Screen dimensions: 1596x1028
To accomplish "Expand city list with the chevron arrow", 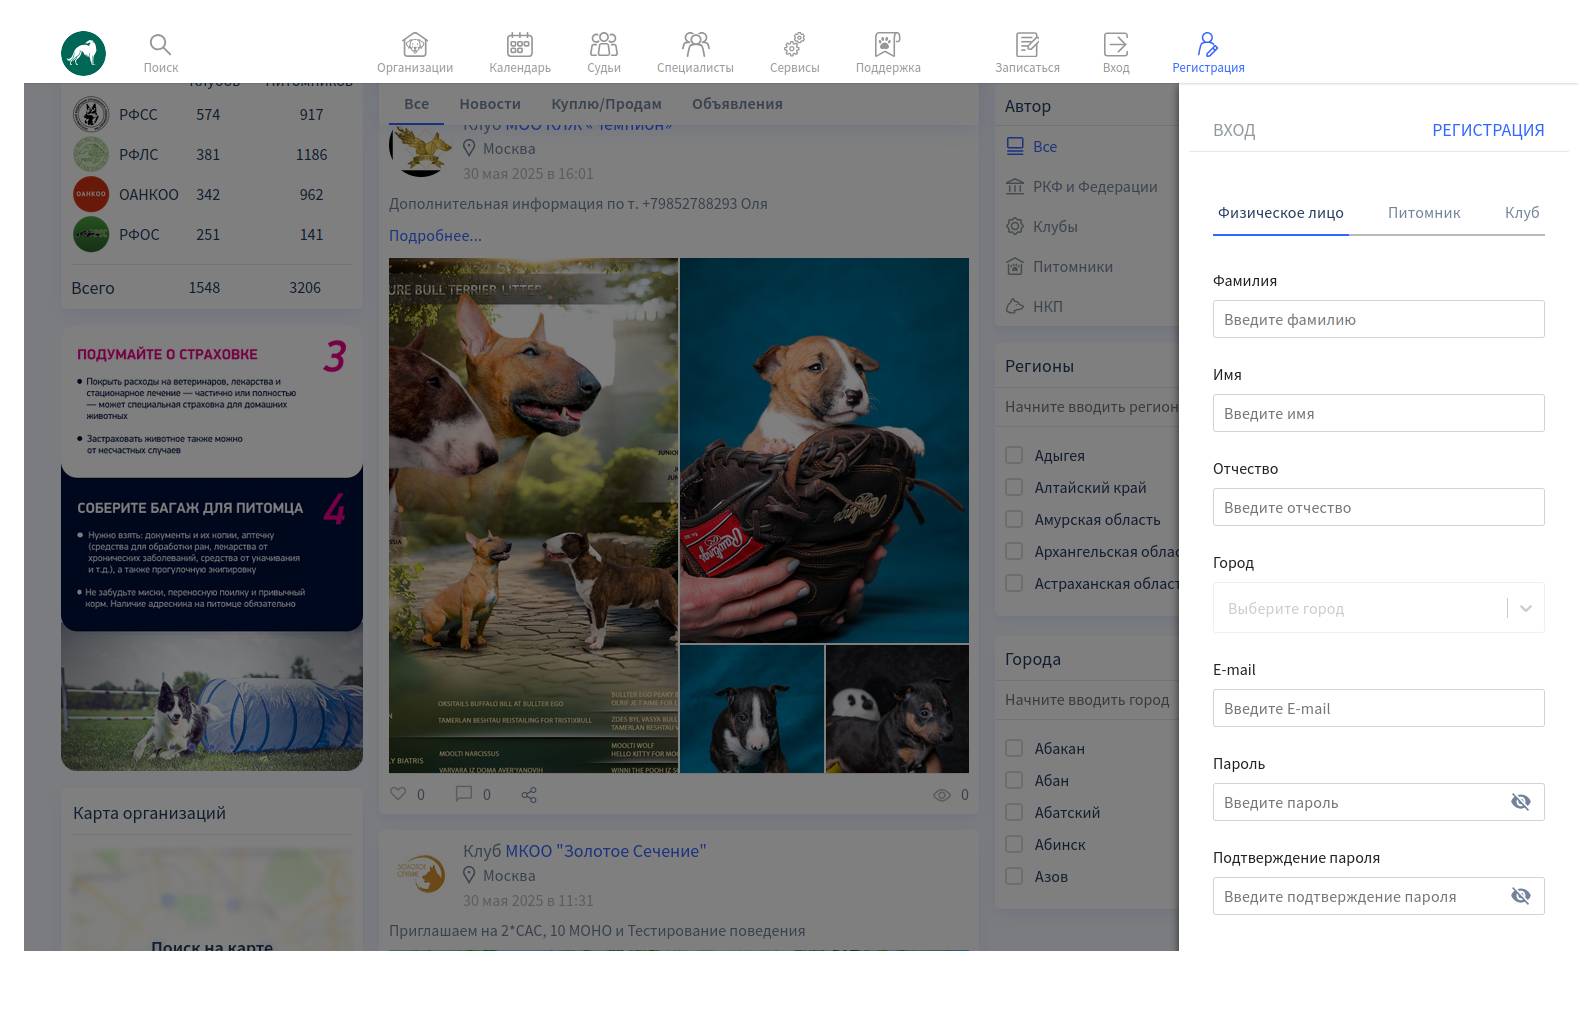I will 1526,608.
